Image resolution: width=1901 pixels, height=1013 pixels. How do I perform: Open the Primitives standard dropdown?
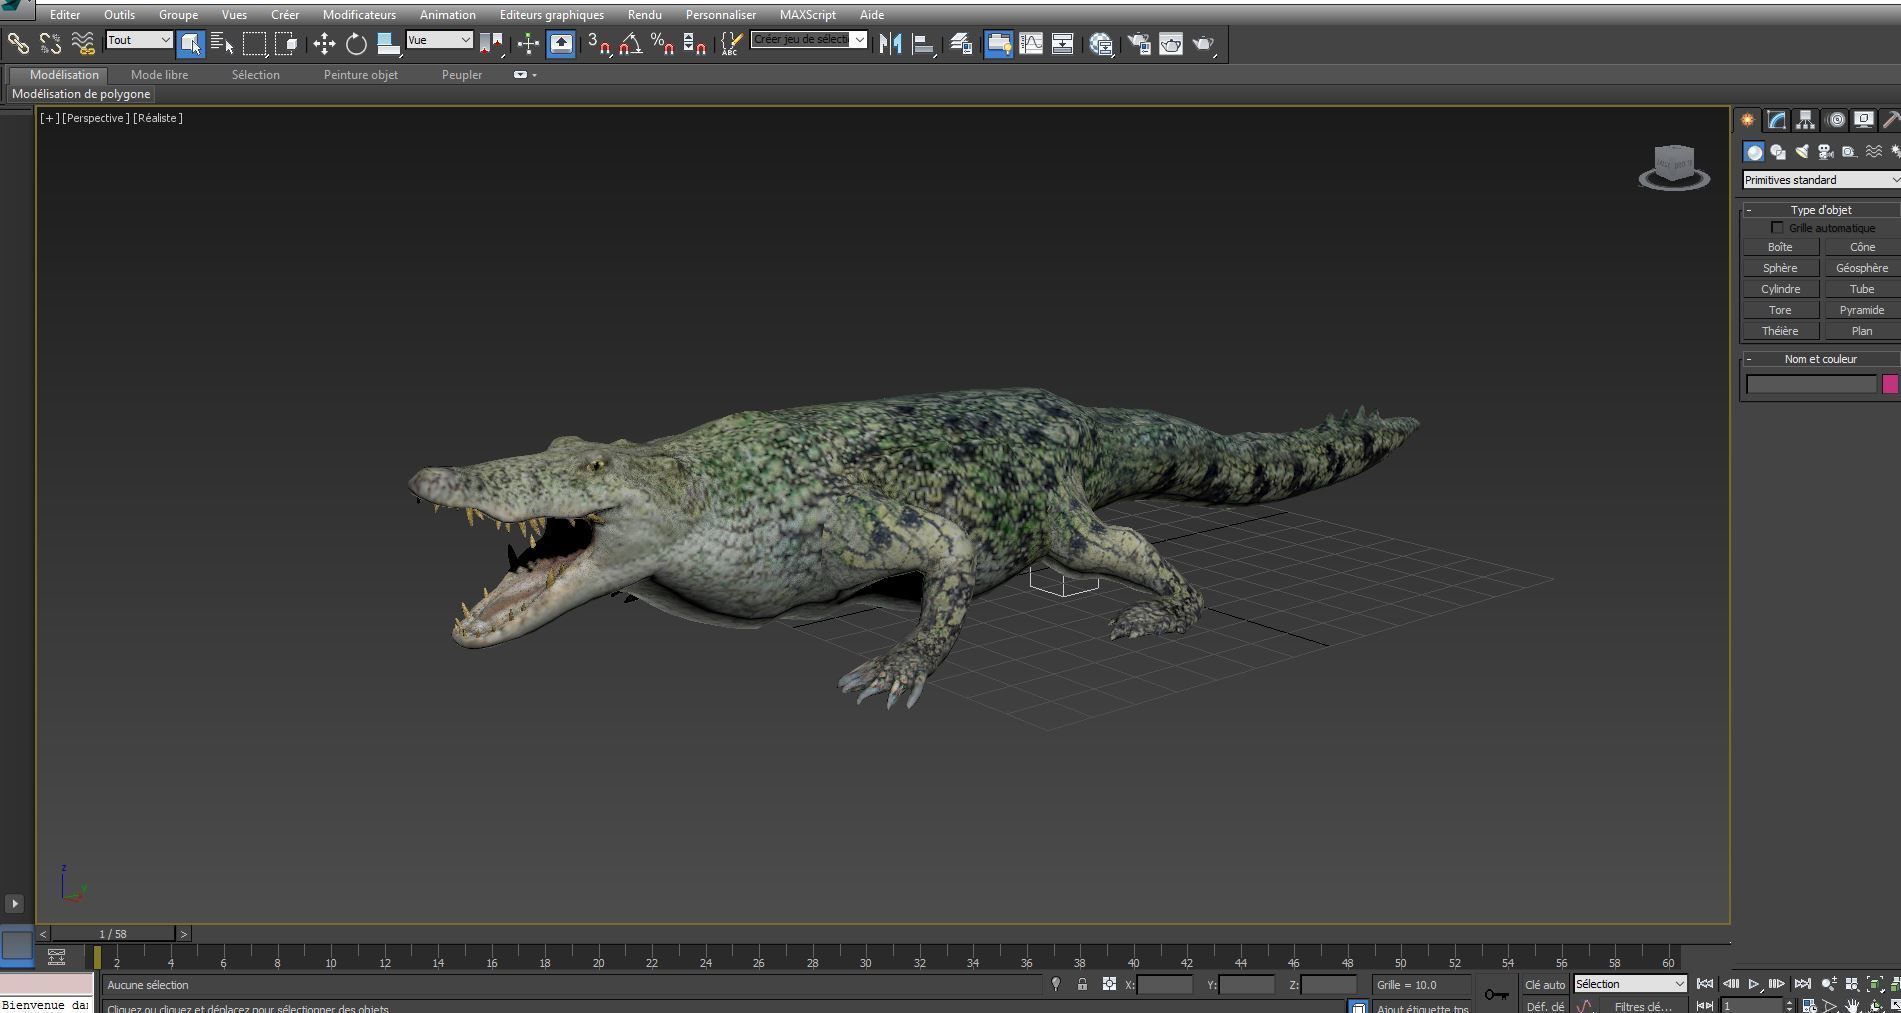click(1821, 180)
